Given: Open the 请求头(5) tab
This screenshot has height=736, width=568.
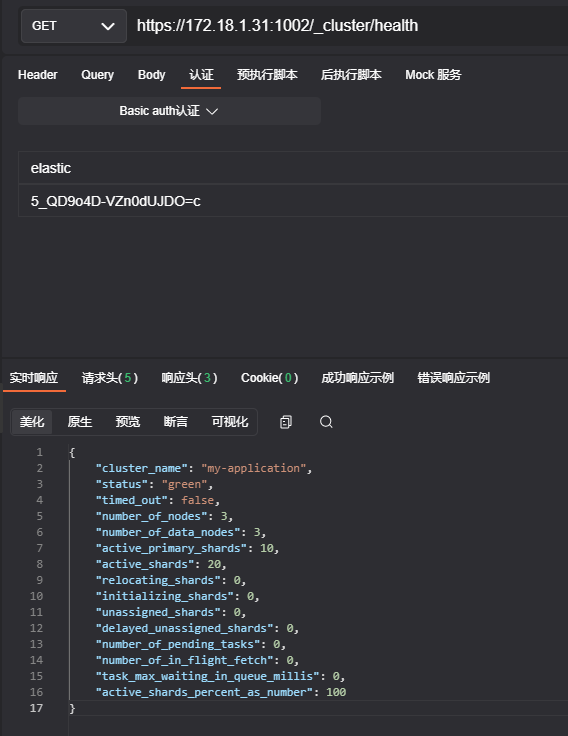Looking at the screenshot, I should [x=110, y=378].
